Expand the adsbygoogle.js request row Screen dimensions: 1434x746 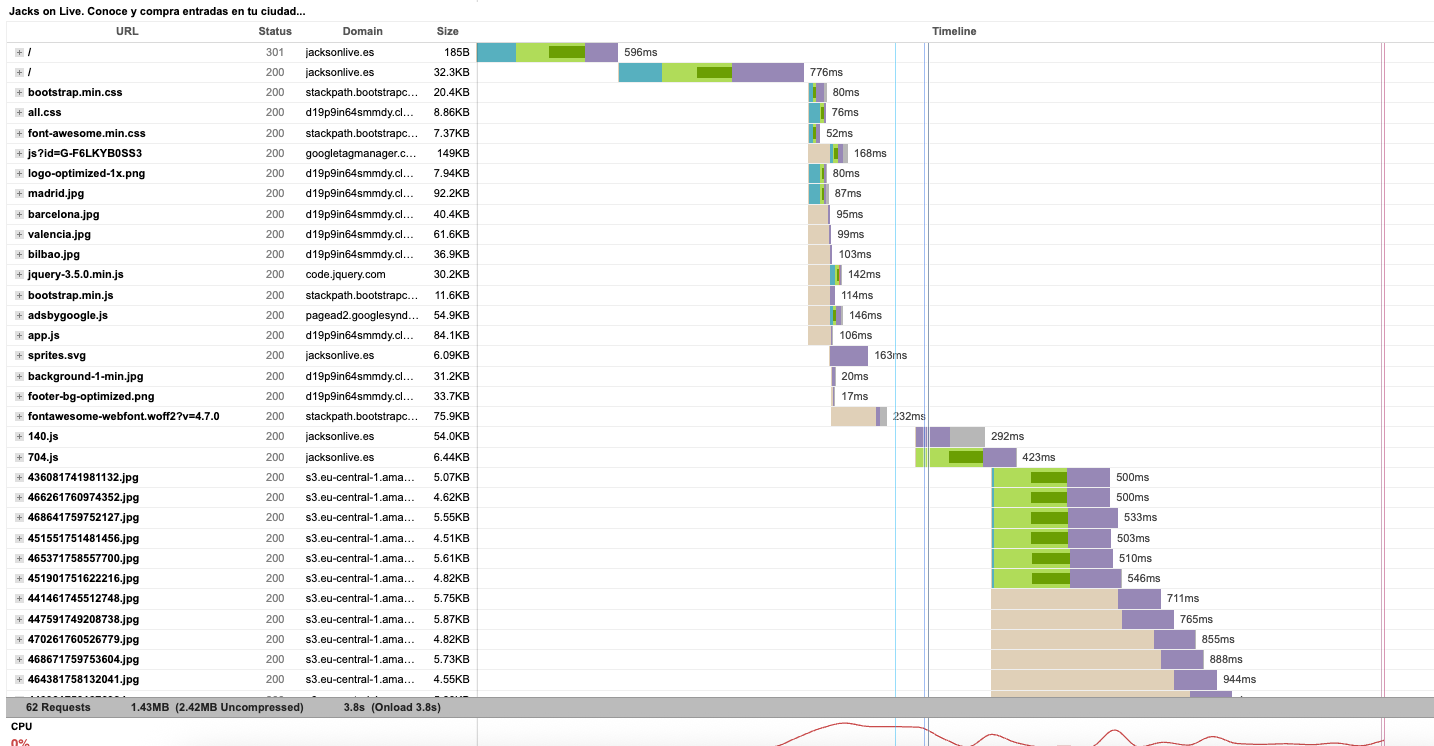(x=18, y=315)
